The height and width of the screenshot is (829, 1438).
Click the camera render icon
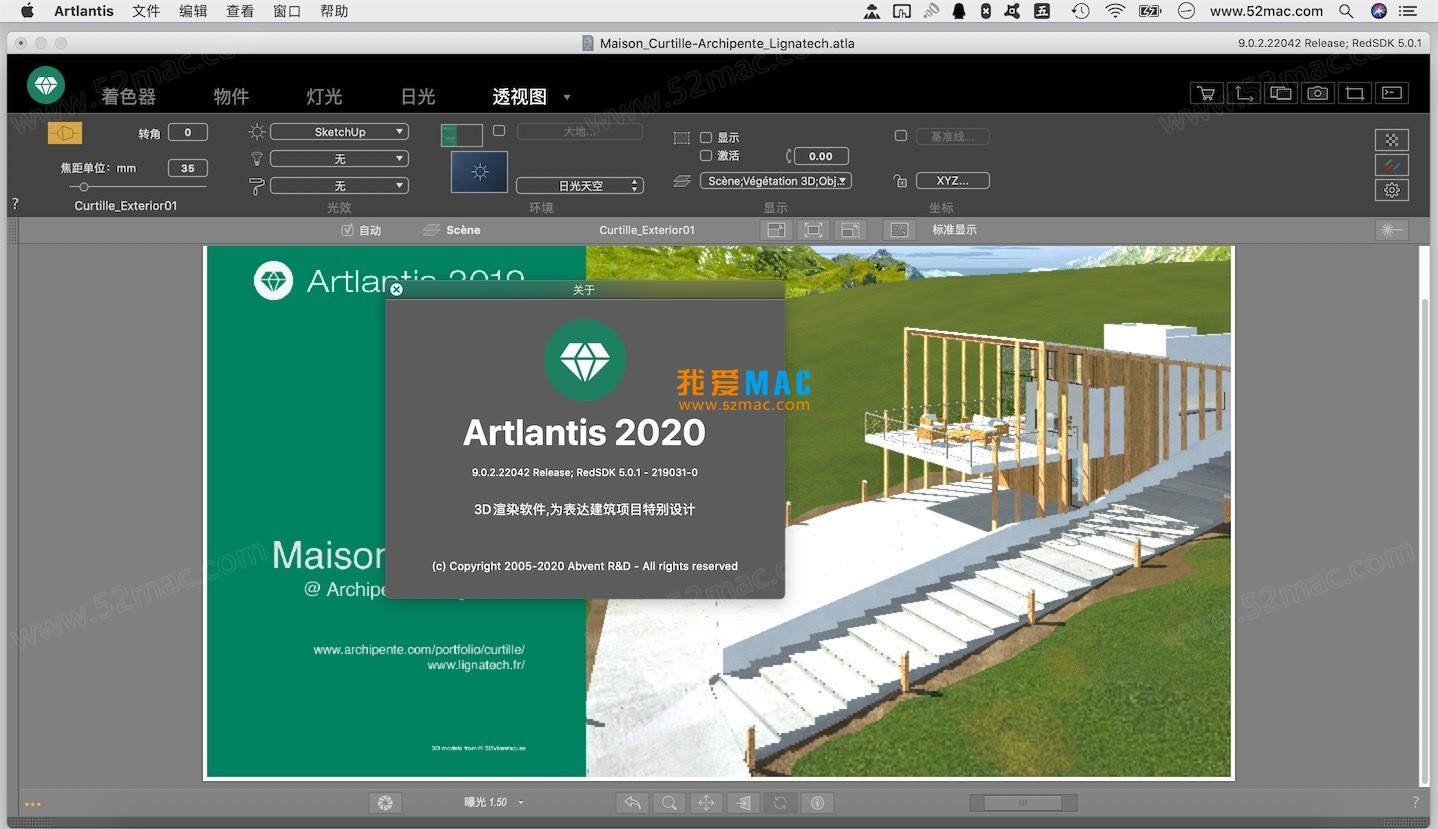click(x=1317, y=93)
